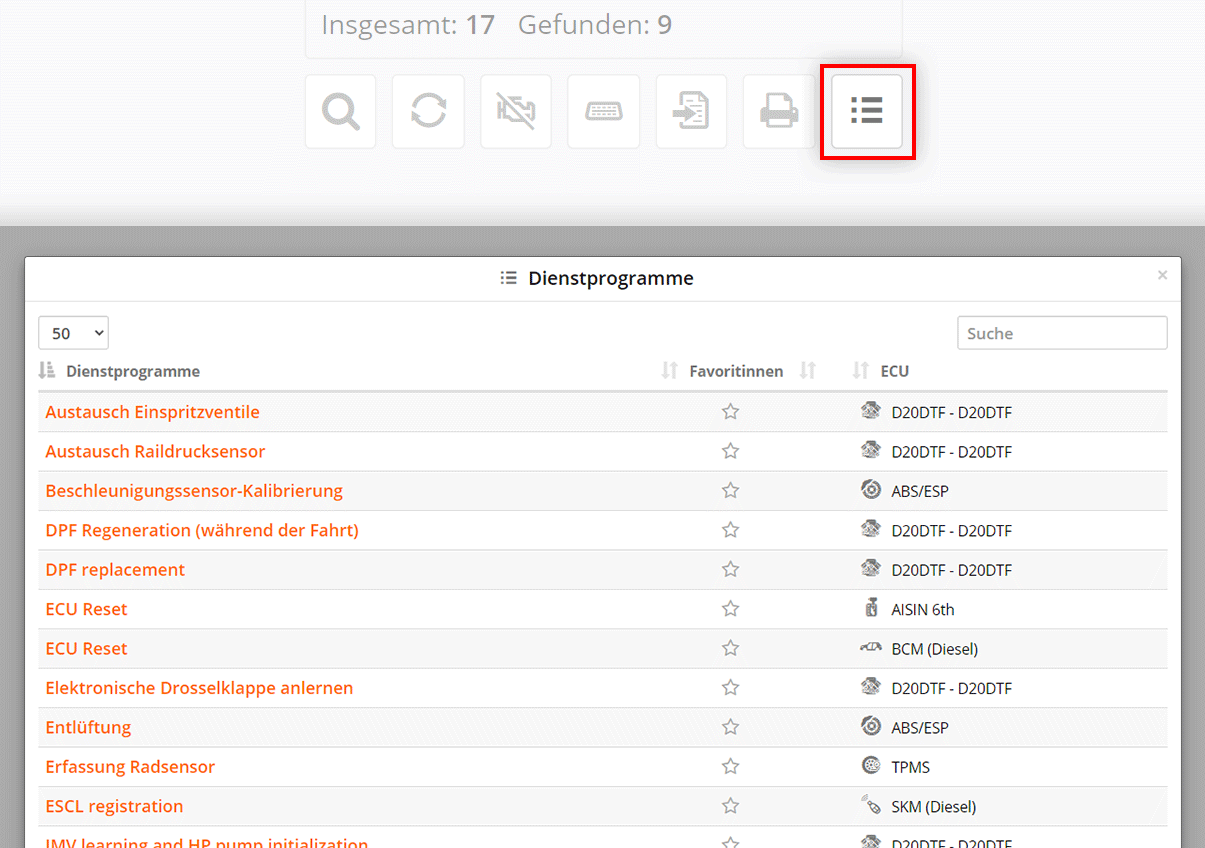Screen dimensions: 1205x848
Task: Favorite Austausch Einspritzventile with the star
Action: [730, 412]
